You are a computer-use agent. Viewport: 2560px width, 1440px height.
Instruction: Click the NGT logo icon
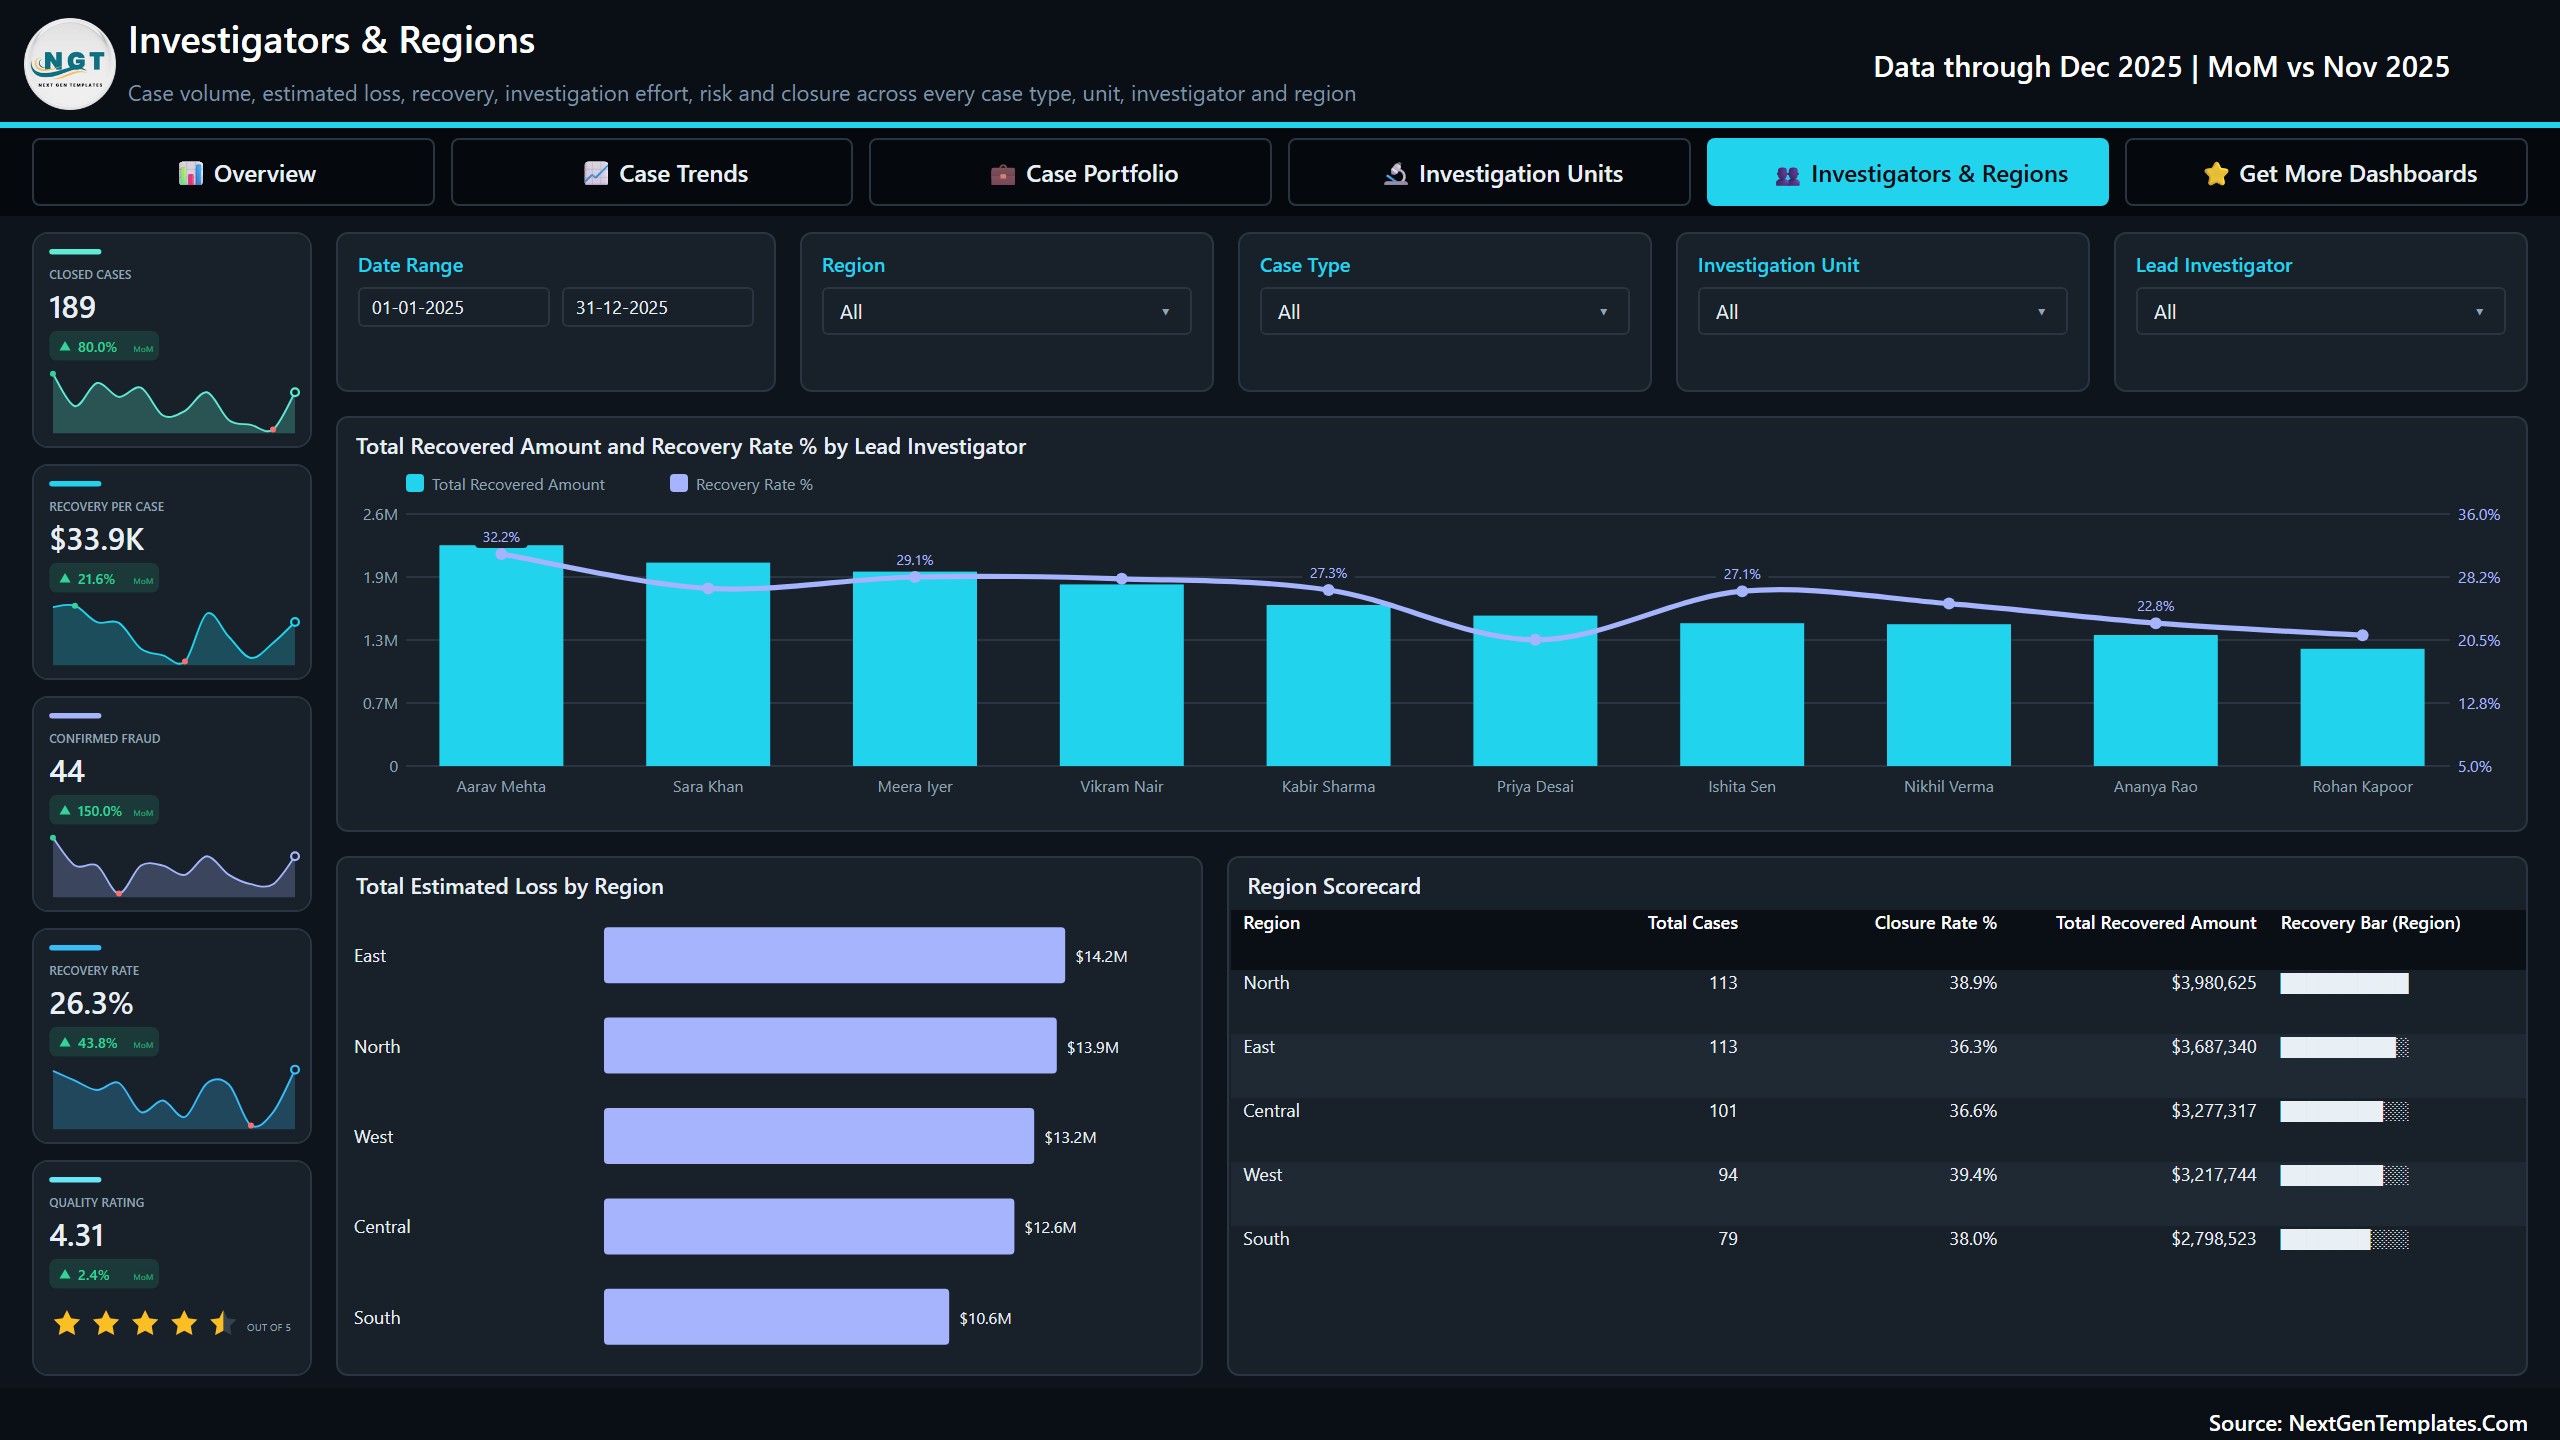click(x=70, y=64)
